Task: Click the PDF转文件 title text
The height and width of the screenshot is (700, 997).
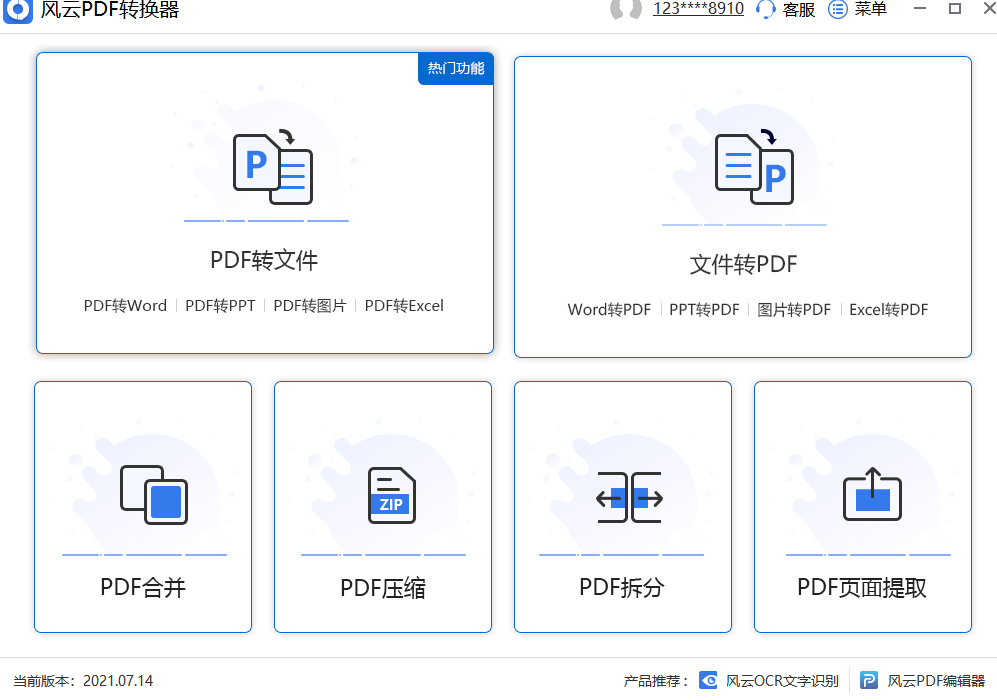Action: [264, 261]
